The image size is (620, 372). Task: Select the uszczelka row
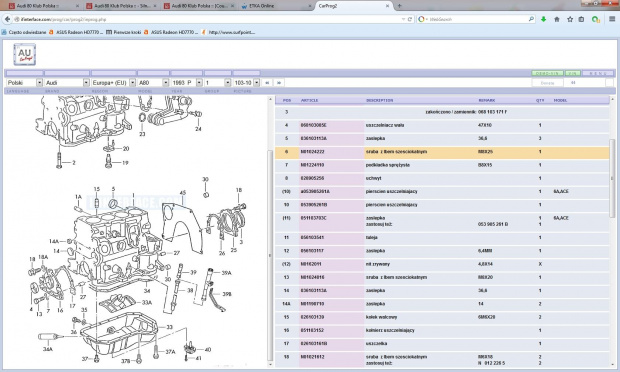pyautogui.click(x=442, y=344)
